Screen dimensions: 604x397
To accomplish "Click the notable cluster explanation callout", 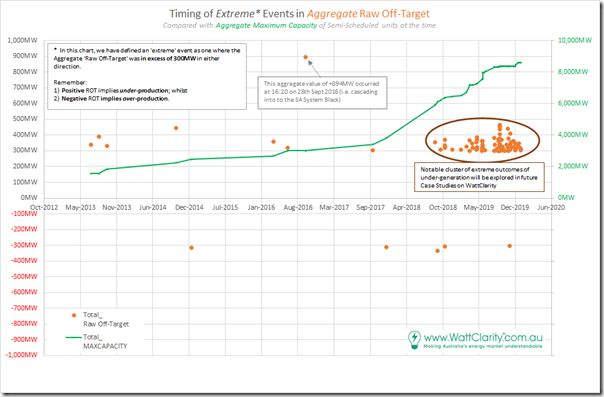I will [479, 177].
